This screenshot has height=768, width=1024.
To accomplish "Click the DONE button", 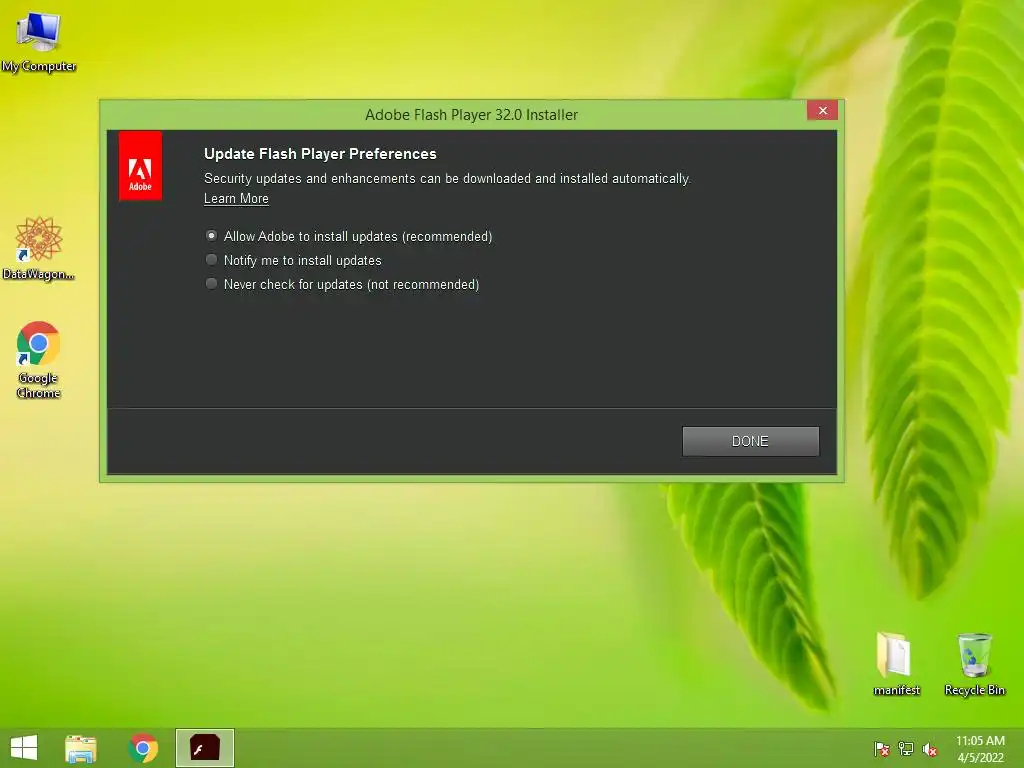I will coord(750,441).
